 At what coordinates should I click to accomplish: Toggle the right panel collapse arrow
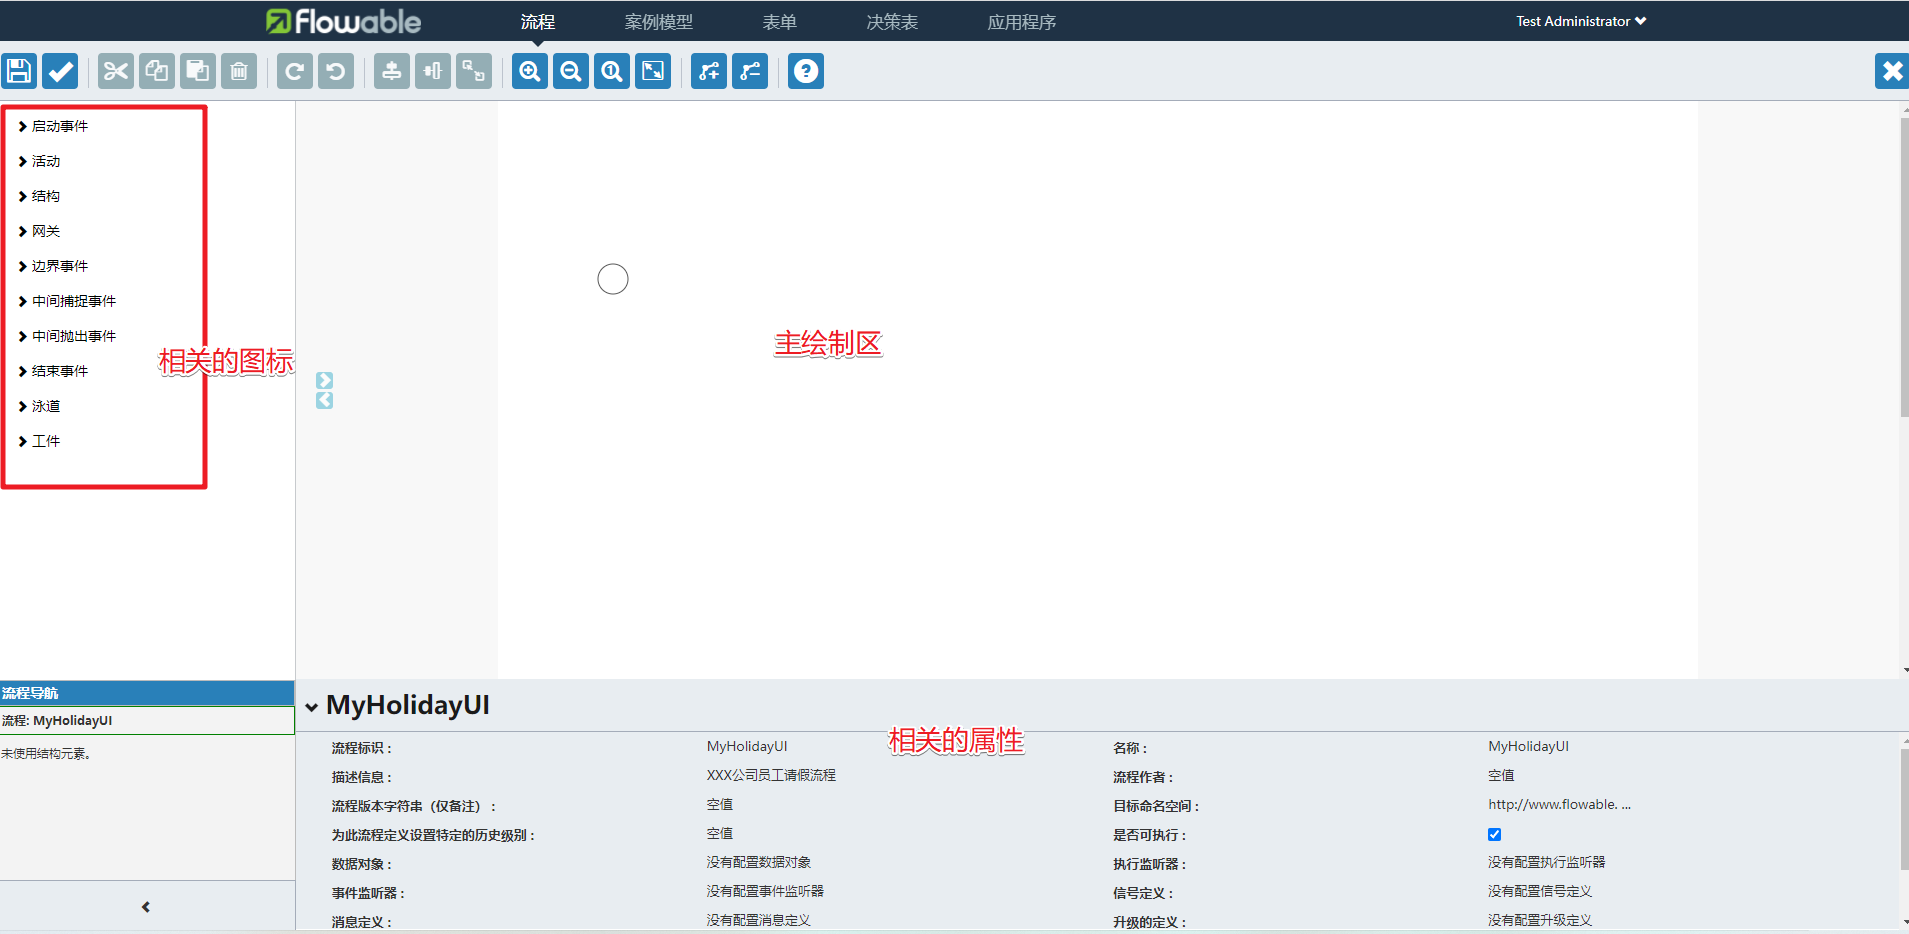click(324, 380)
